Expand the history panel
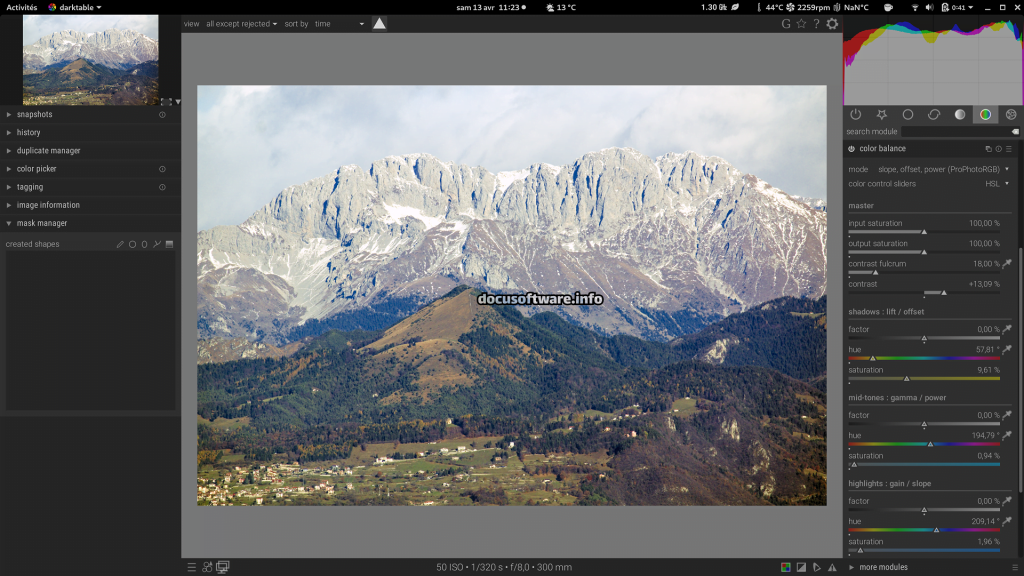This screenshot has width=1024, height=576. pyautogui.click(x=29, y=132)
